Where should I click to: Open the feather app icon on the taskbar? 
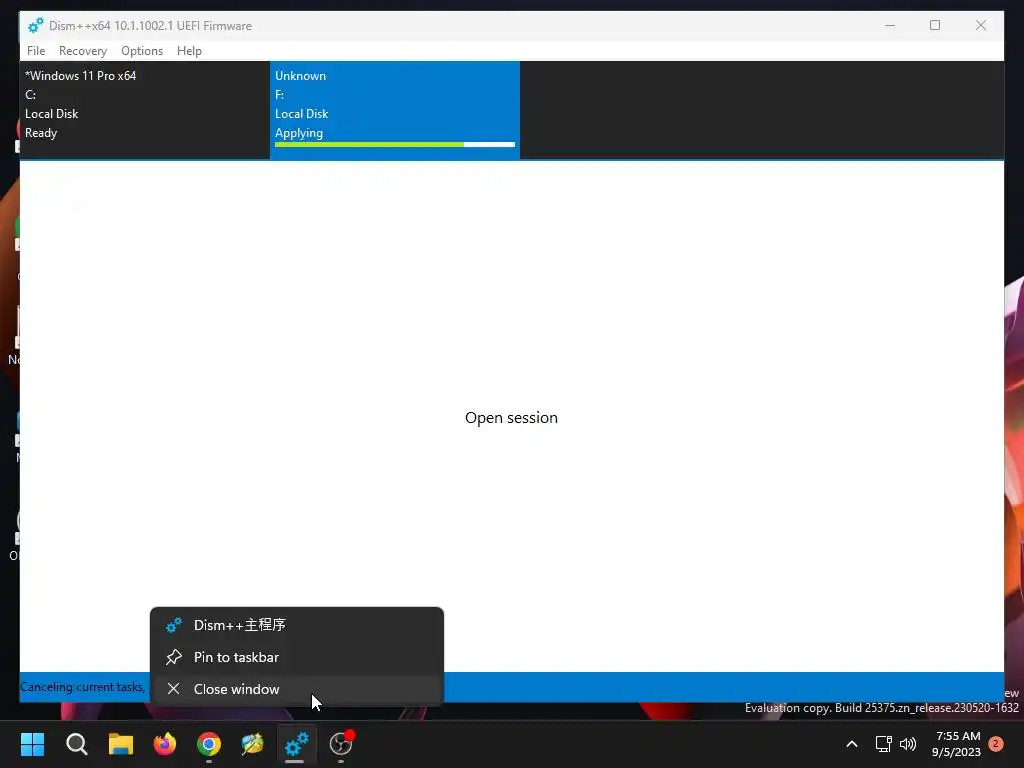pos(252,744)
